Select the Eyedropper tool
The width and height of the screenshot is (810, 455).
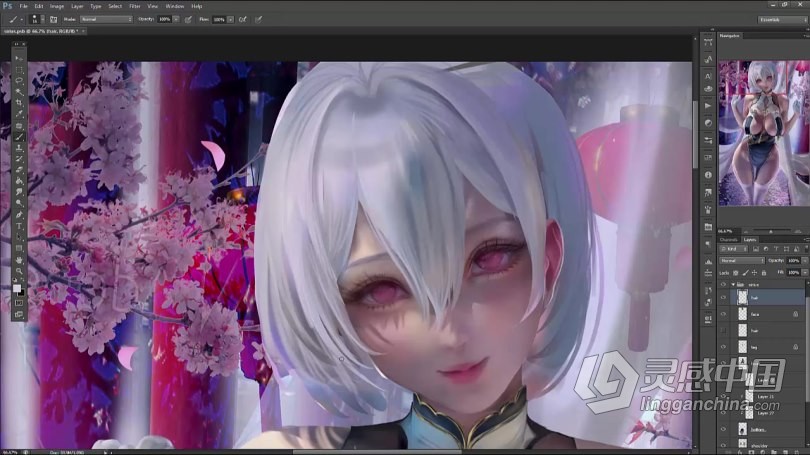point(19,114)
